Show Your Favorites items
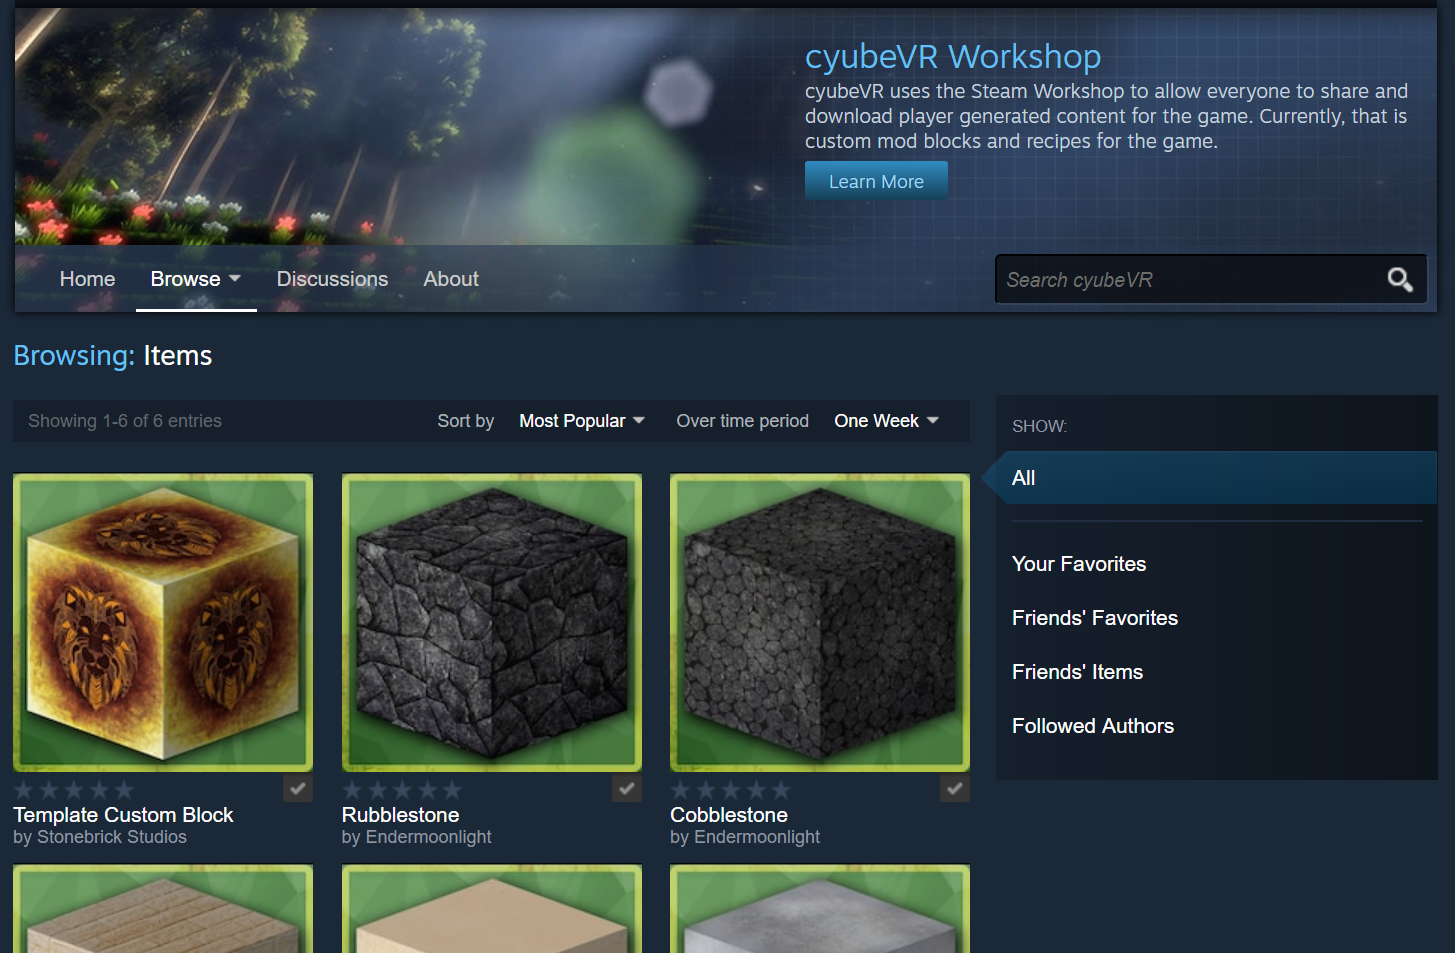The width and height of the screenshot is (1455, 953). click(x=1078, y=564)
